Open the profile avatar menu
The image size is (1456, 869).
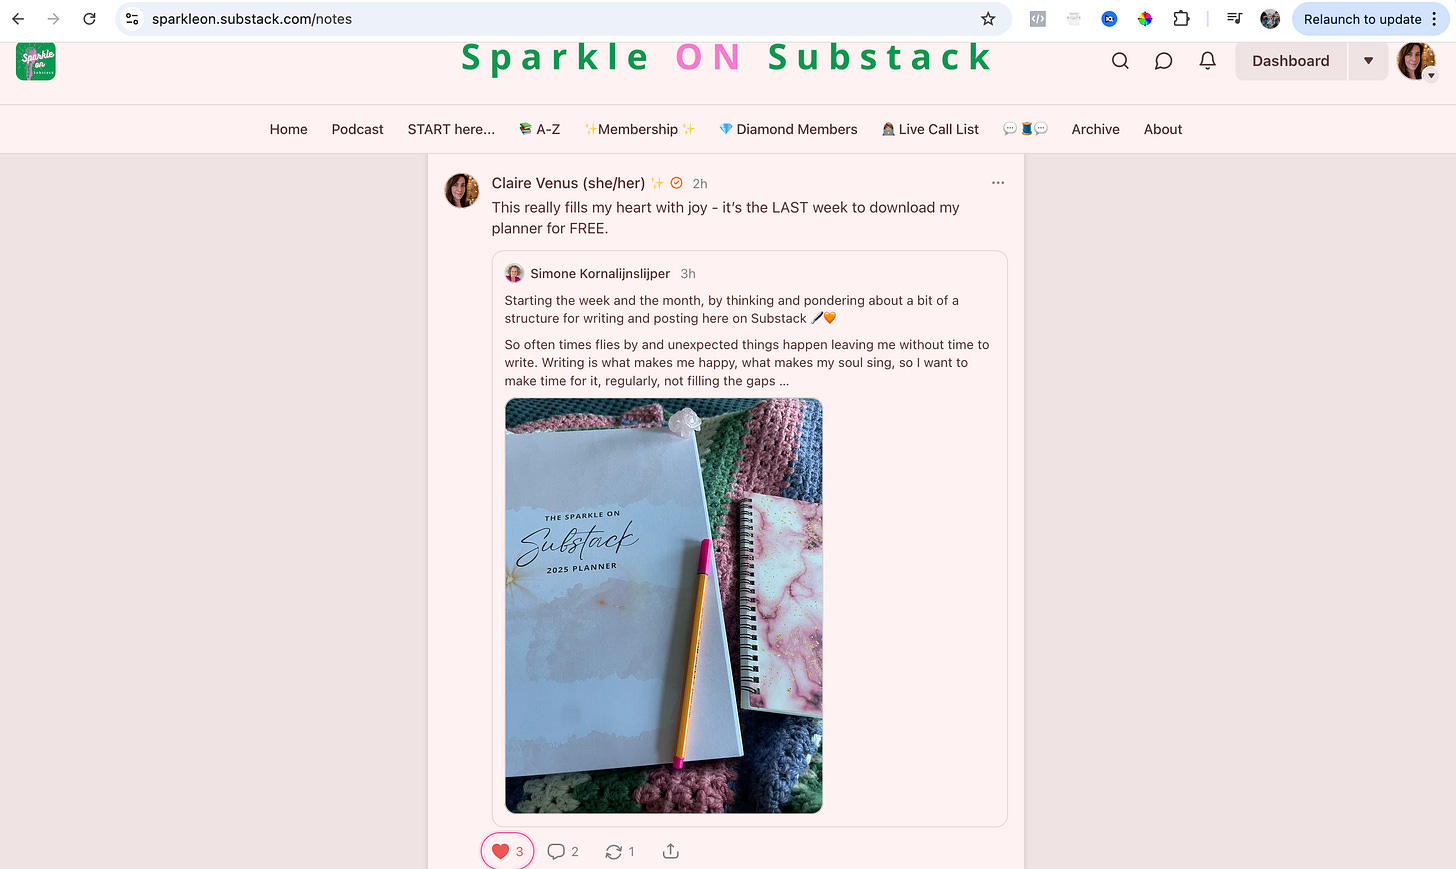pos(1416,61)
